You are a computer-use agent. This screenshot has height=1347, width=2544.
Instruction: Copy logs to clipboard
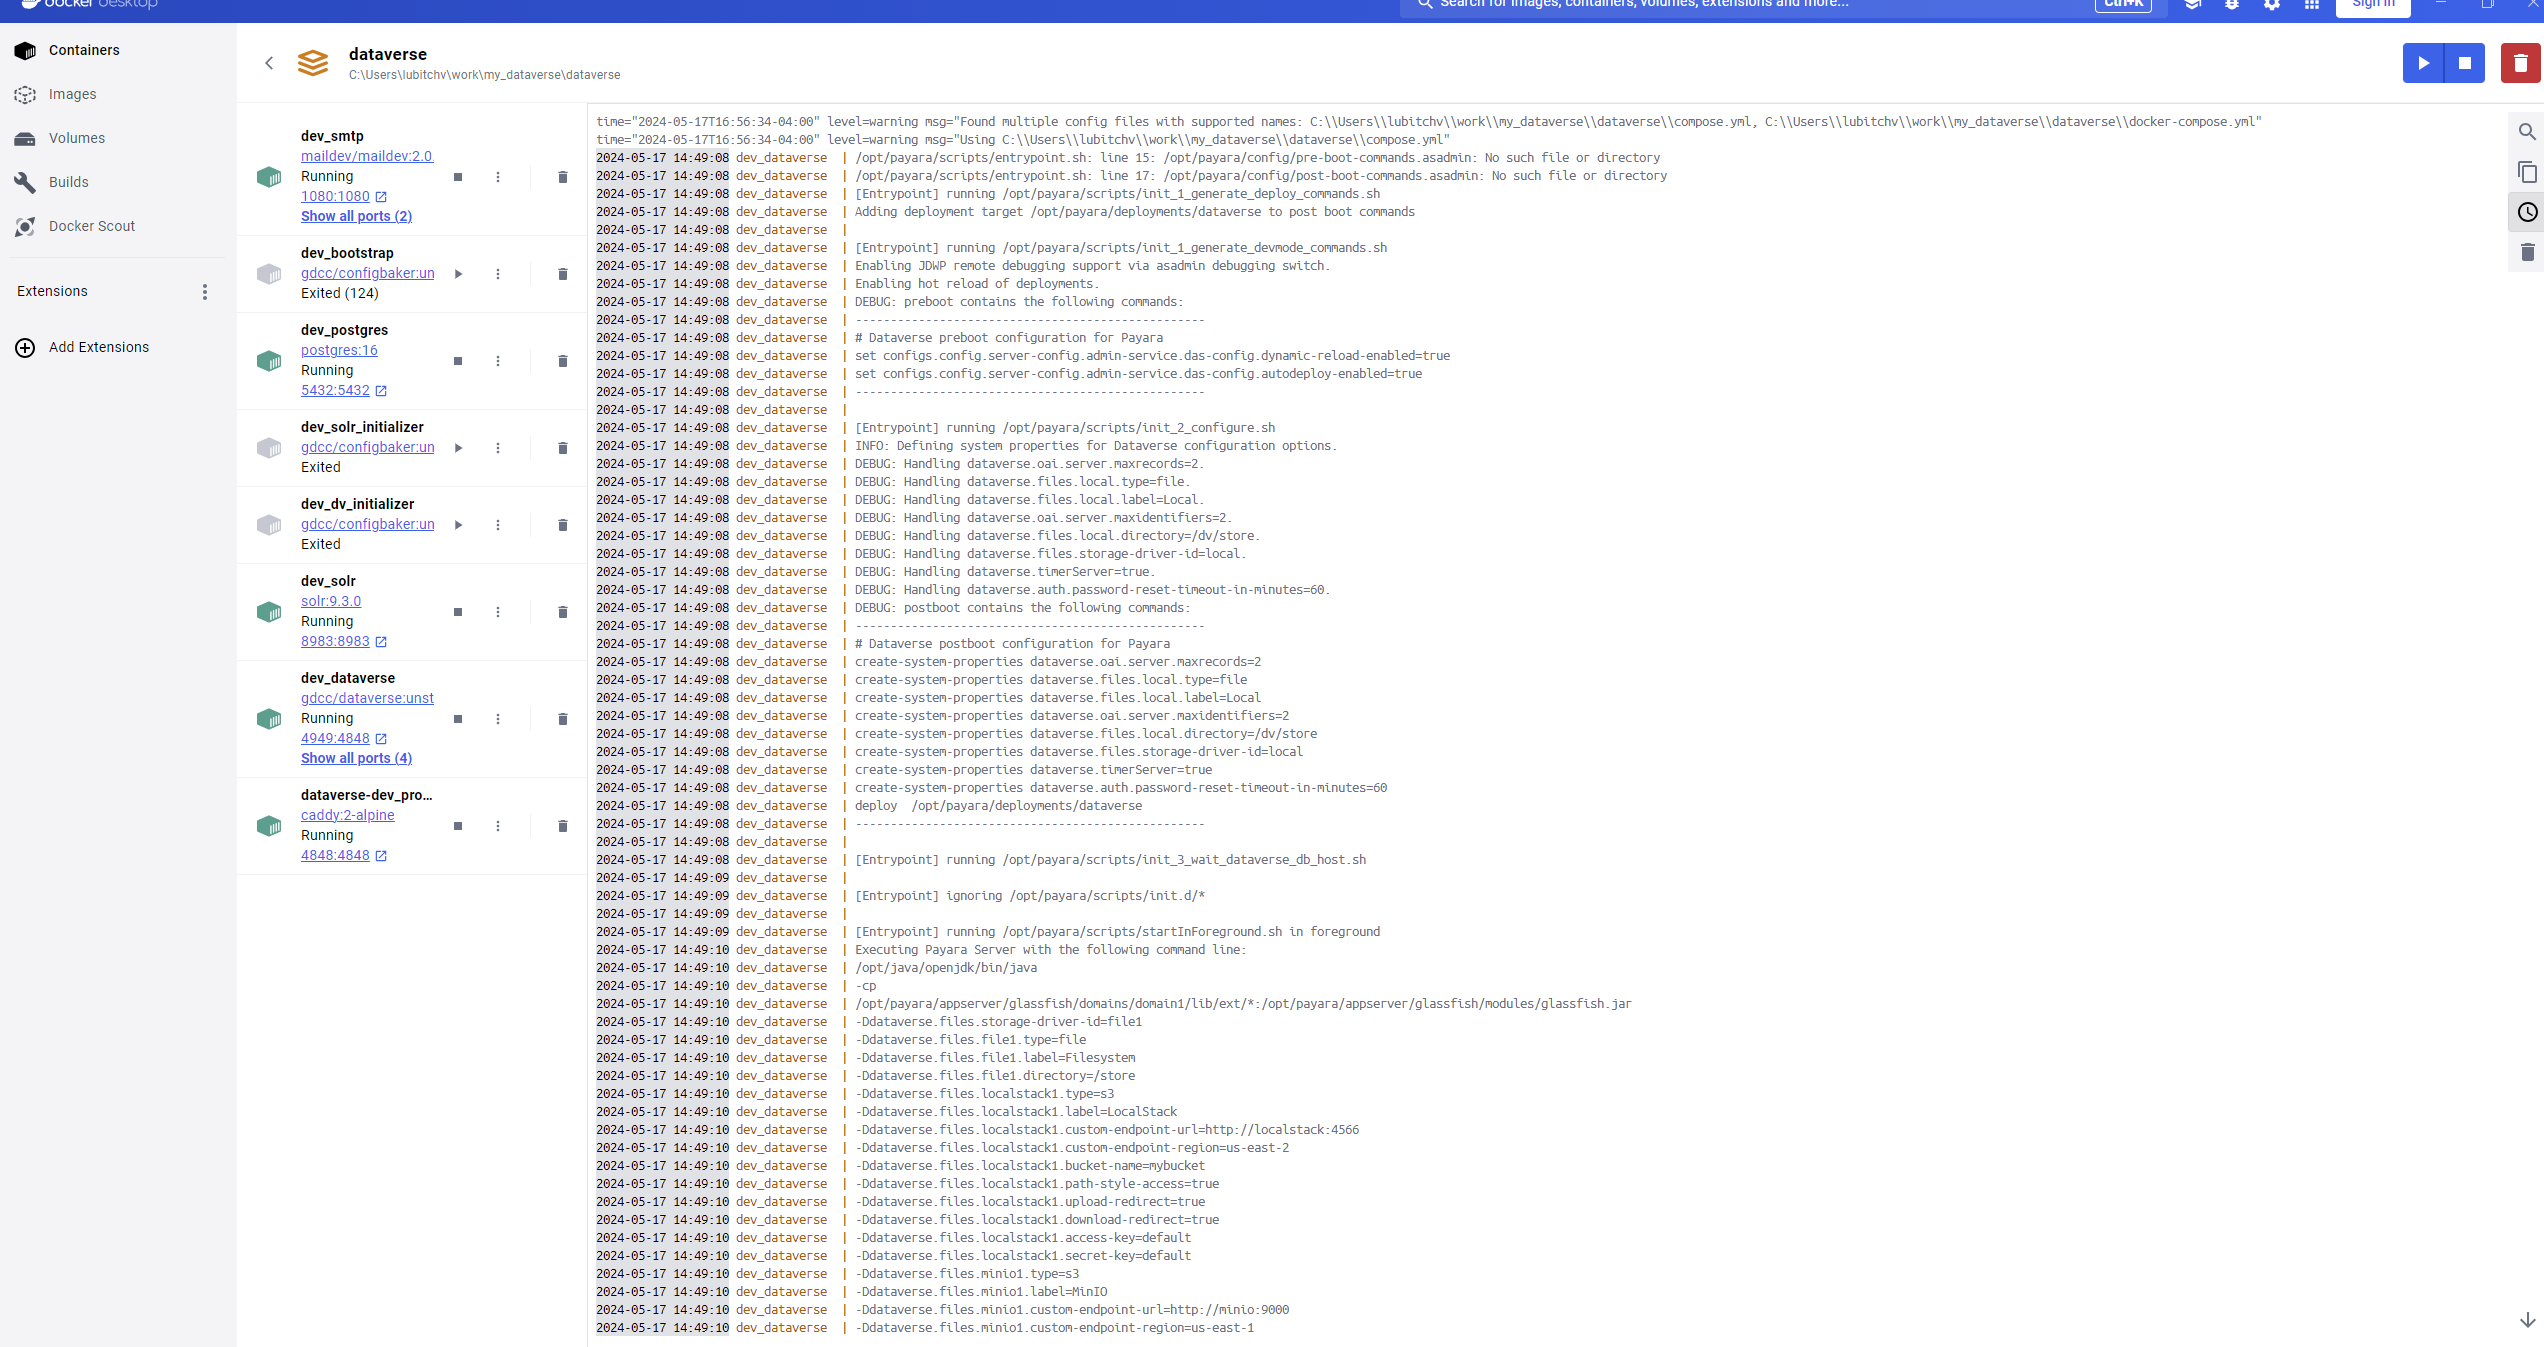2527,172
